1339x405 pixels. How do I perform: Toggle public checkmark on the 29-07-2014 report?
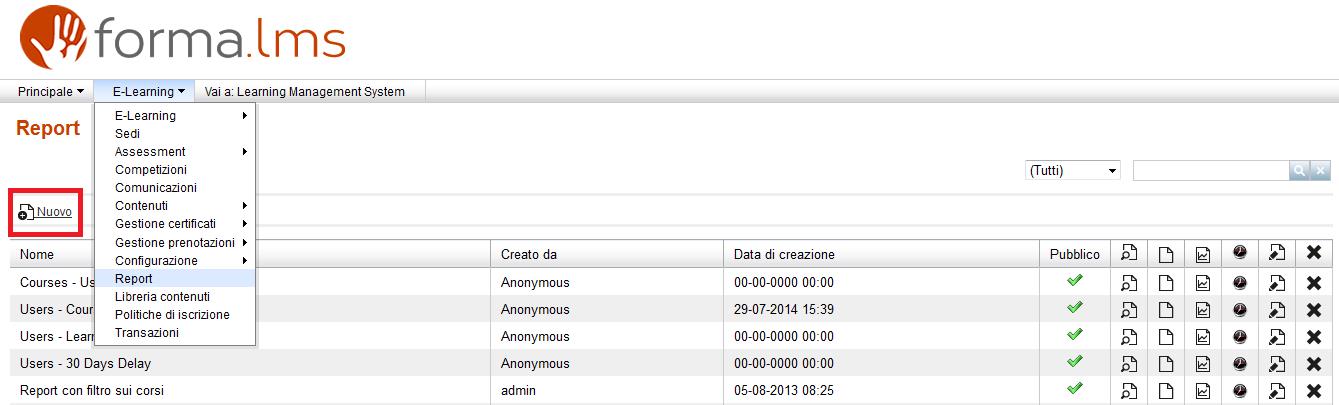point(1075,309)
